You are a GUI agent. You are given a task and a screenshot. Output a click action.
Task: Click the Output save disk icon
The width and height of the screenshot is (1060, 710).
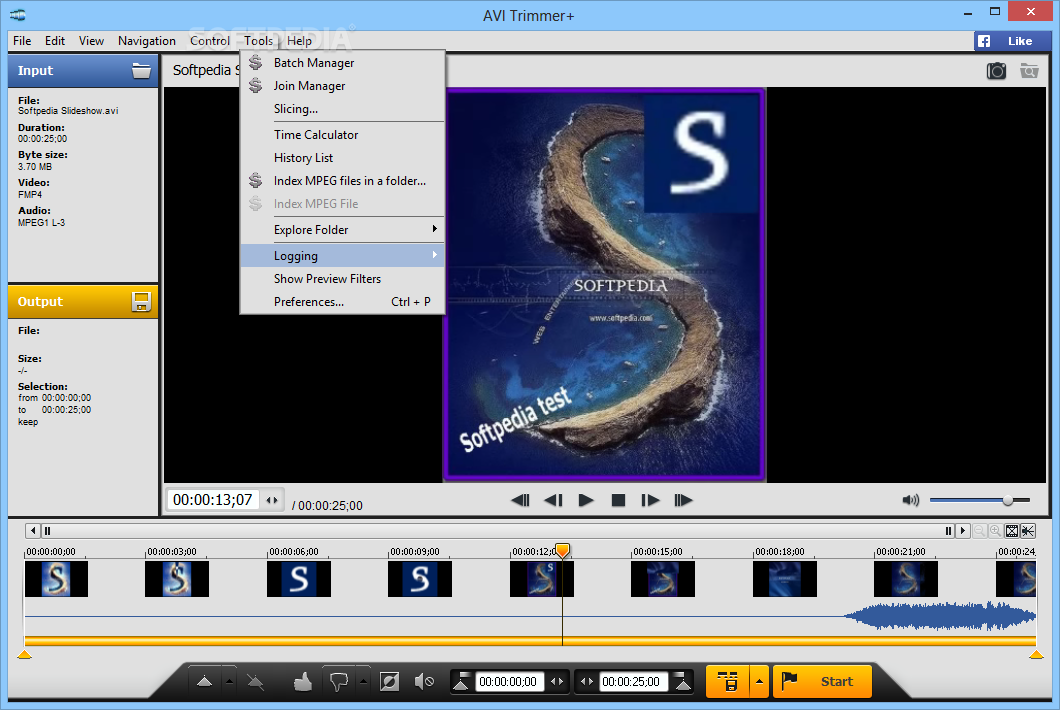point(141,302)
